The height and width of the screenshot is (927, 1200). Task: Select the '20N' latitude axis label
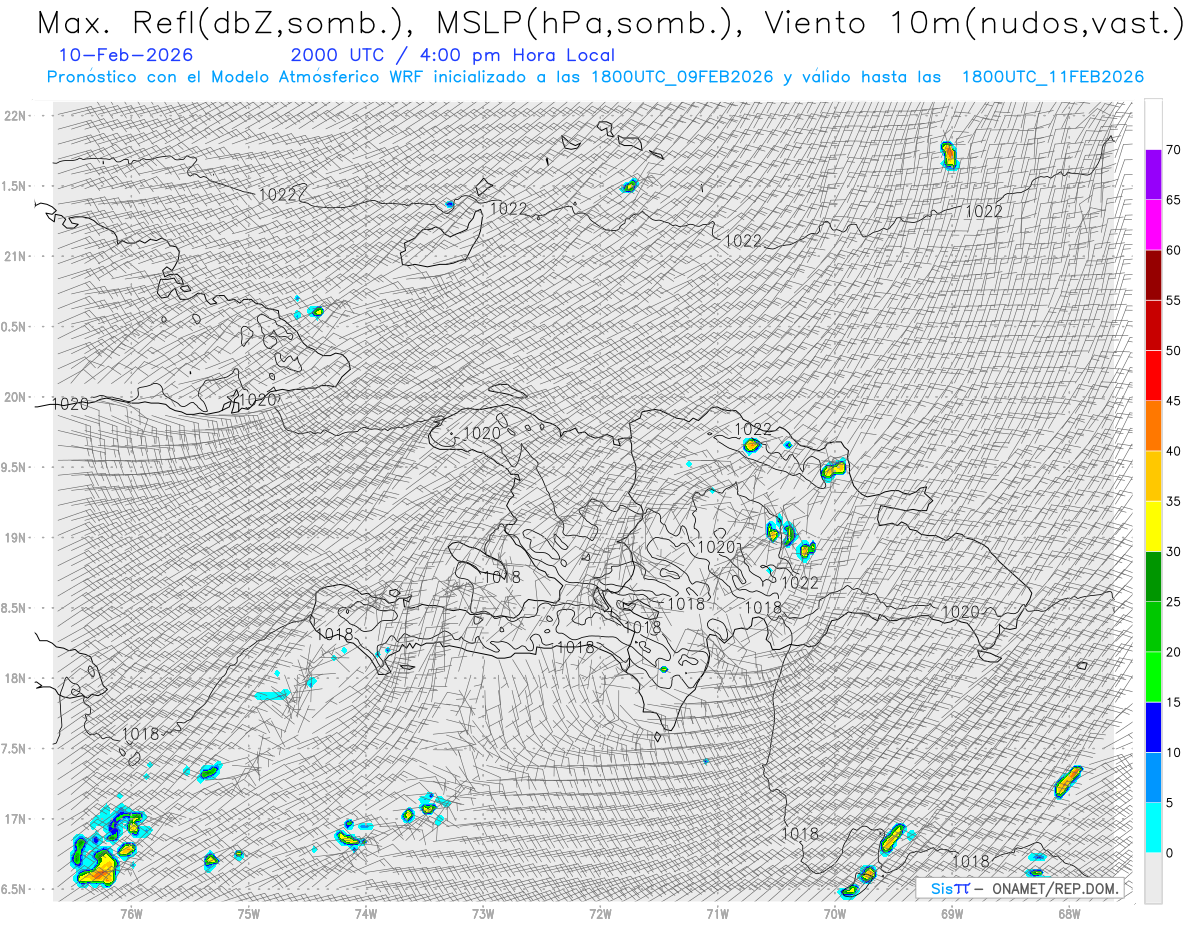15,397
